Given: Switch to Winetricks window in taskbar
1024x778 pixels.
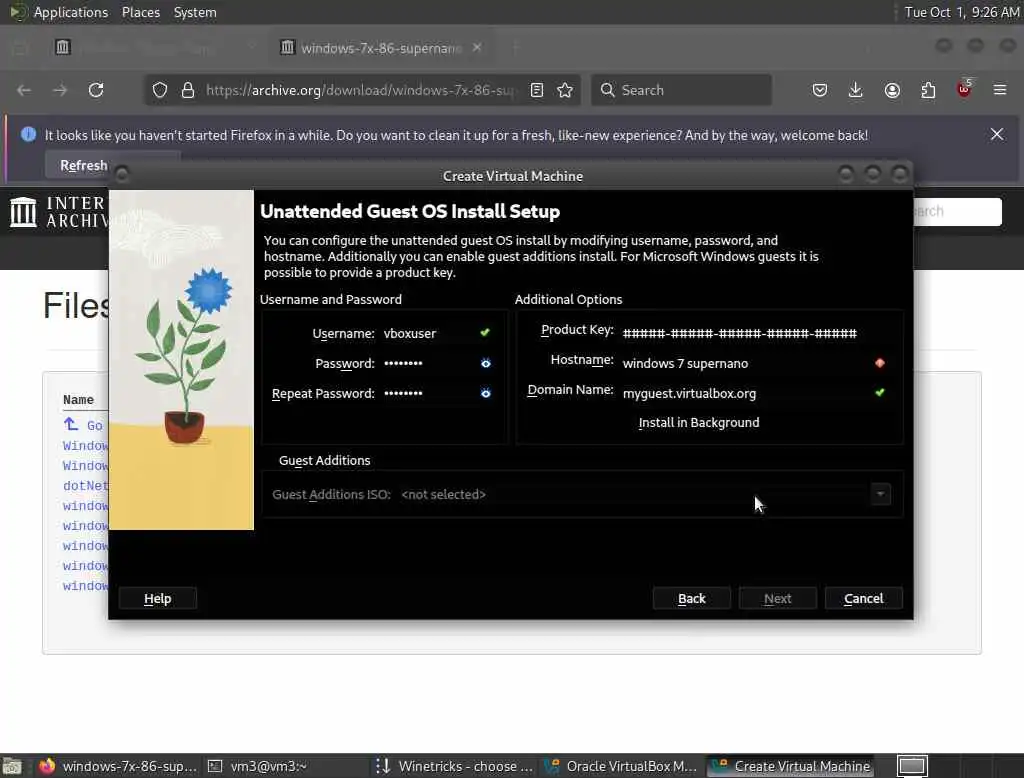Looking at the screenshot, I should pyautogui.click(x=455, y=766).
